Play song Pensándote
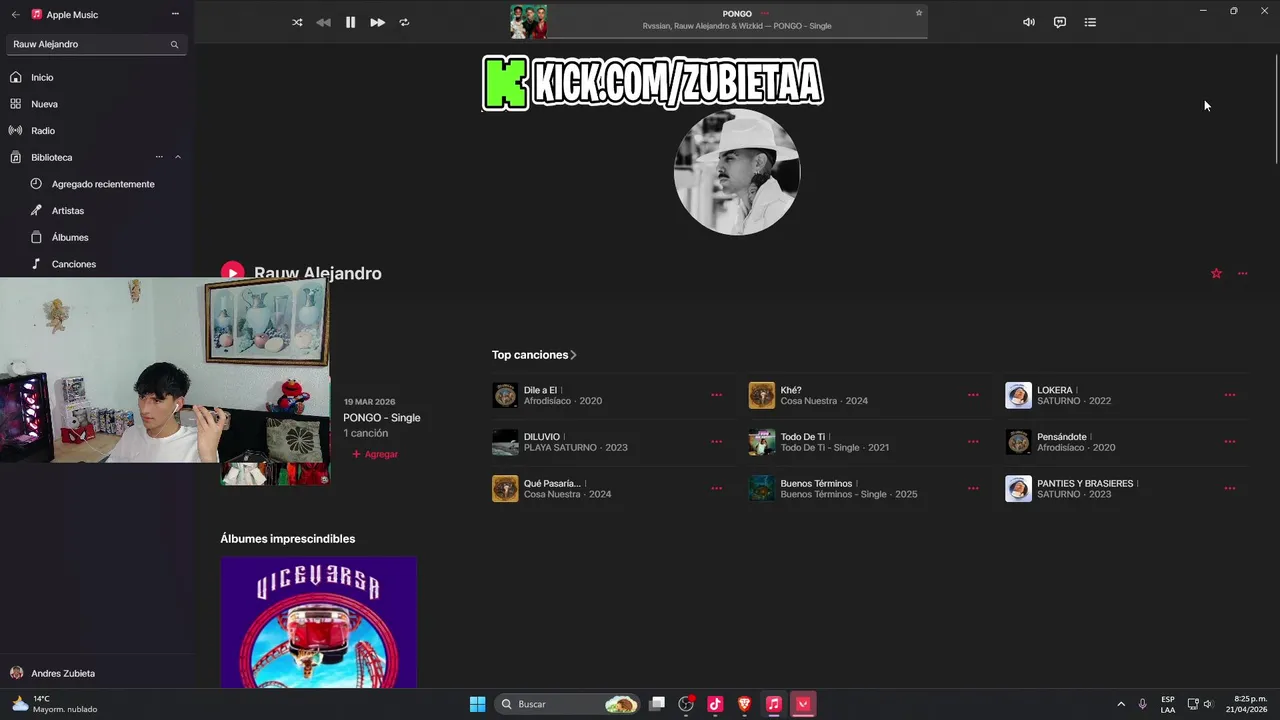 click(x=1018, y=442)
